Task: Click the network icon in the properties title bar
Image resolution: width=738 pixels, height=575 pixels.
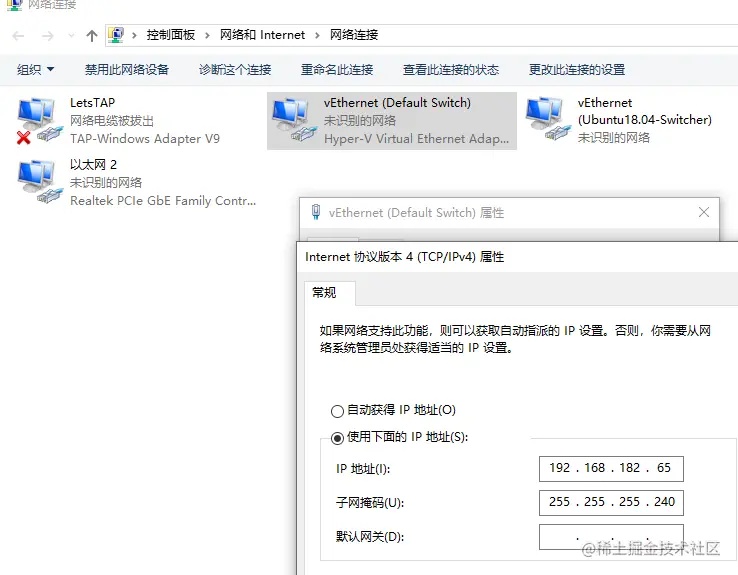Action: point(316,212)
